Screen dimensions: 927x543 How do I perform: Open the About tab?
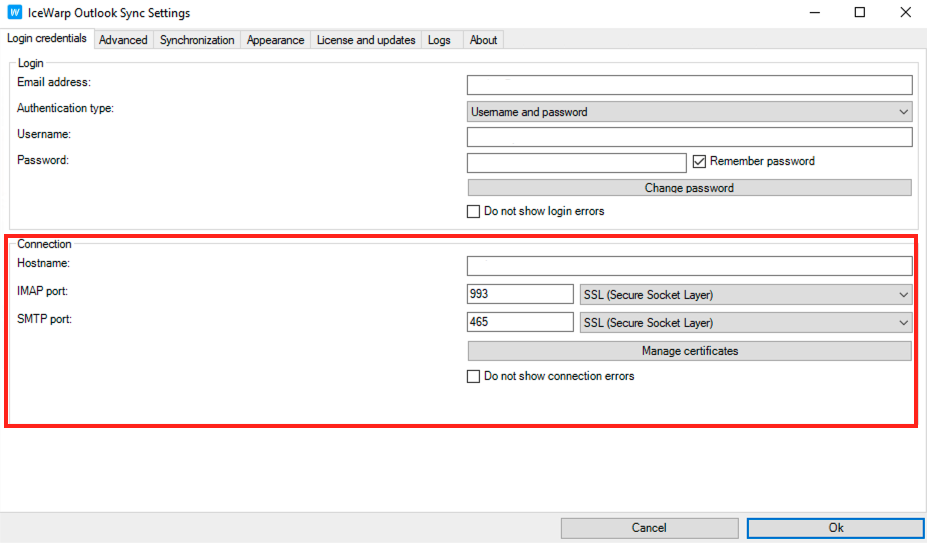483,40
